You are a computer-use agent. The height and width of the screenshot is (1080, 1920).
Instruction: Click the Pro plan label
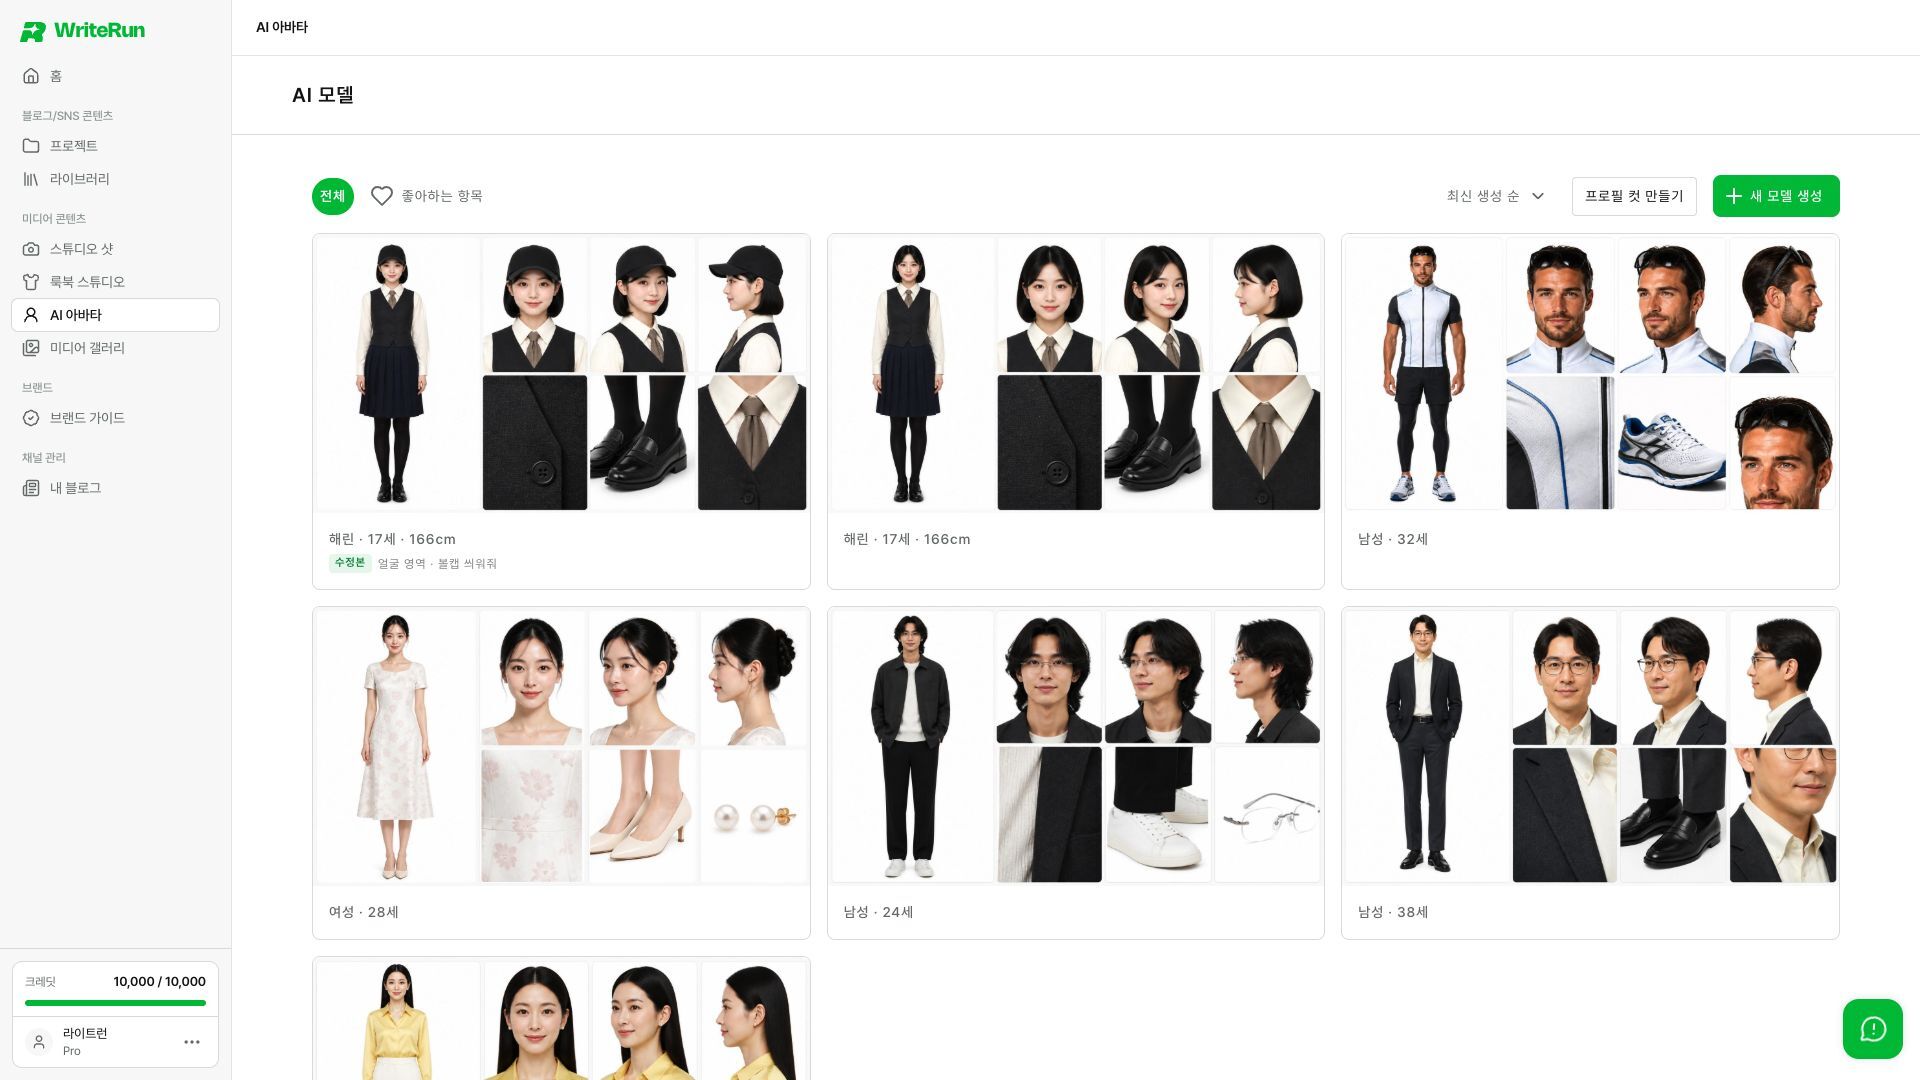point(72,1051)
